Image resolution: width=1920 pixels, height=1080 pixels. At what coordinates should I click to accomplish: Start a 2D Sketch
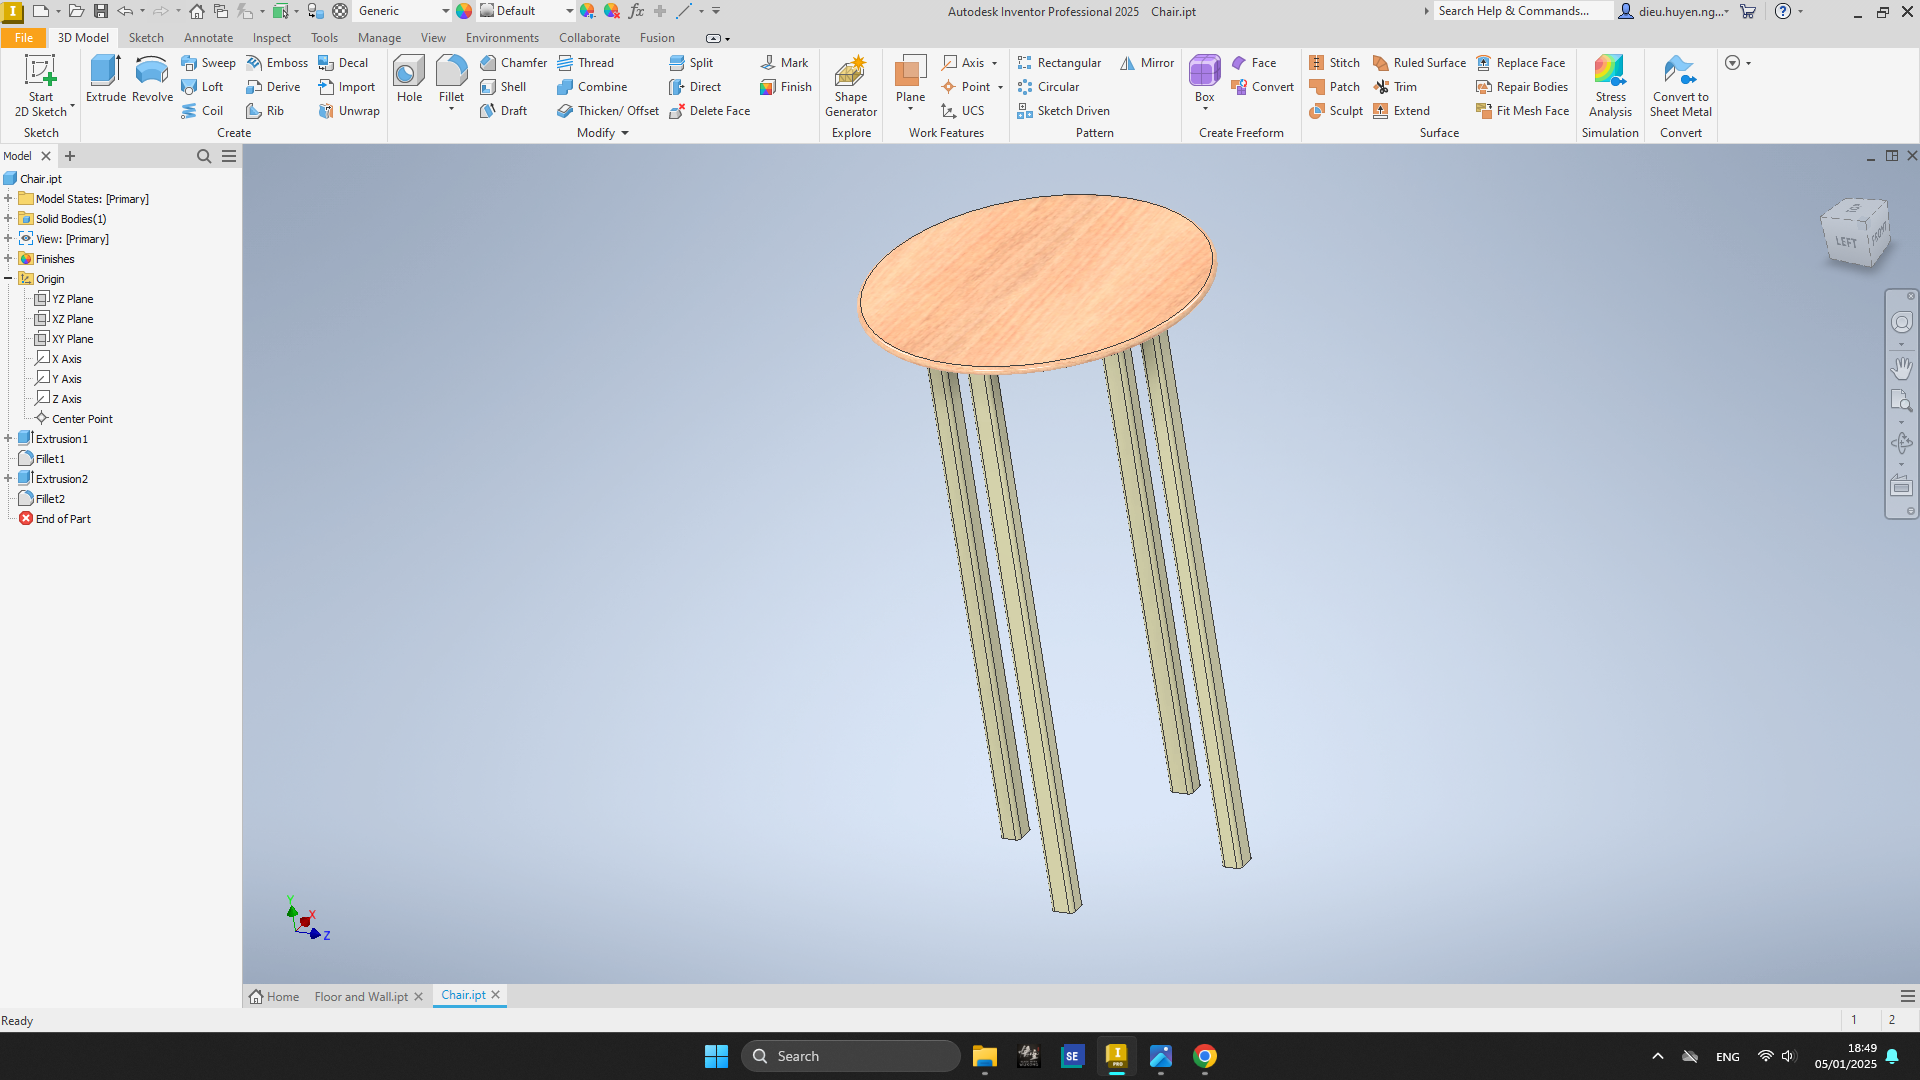point(41,86)
